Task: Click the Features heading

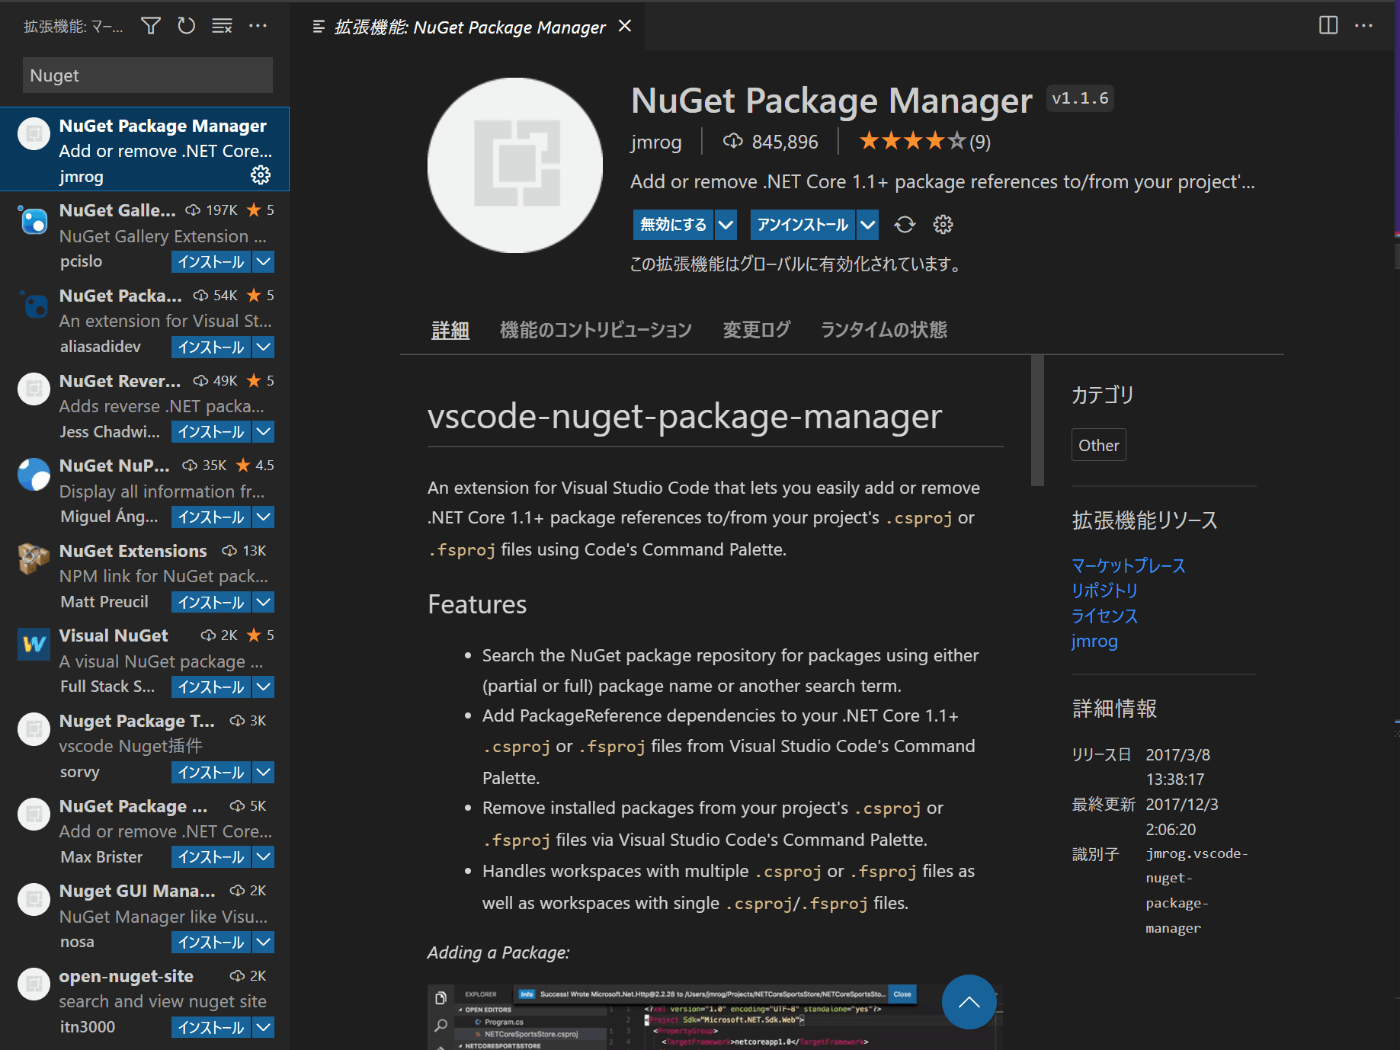Action: point(477,604)
